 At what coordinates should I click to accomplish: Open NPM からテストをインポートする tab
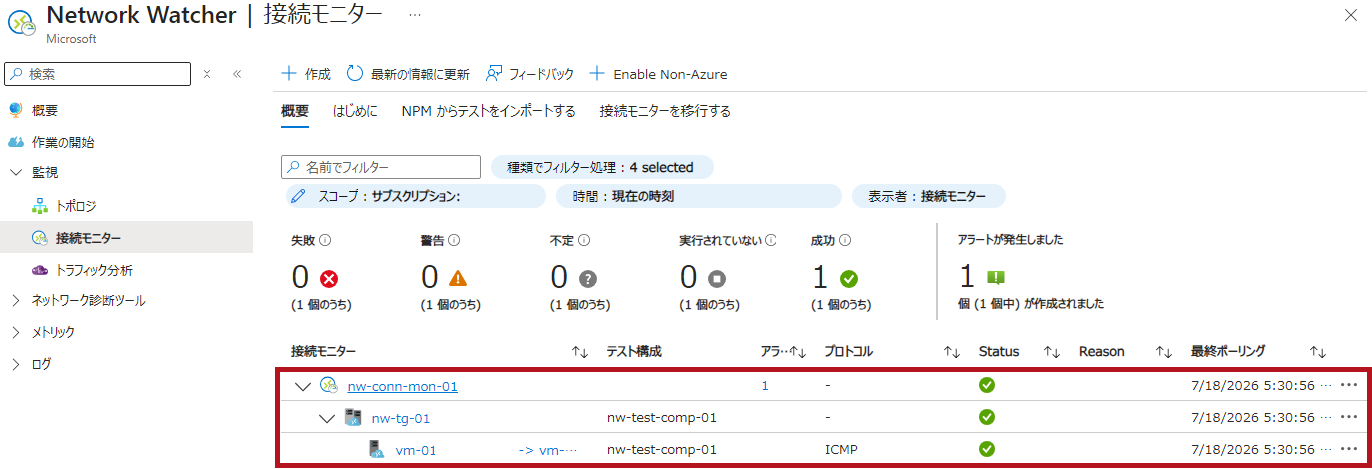point(488,111)
